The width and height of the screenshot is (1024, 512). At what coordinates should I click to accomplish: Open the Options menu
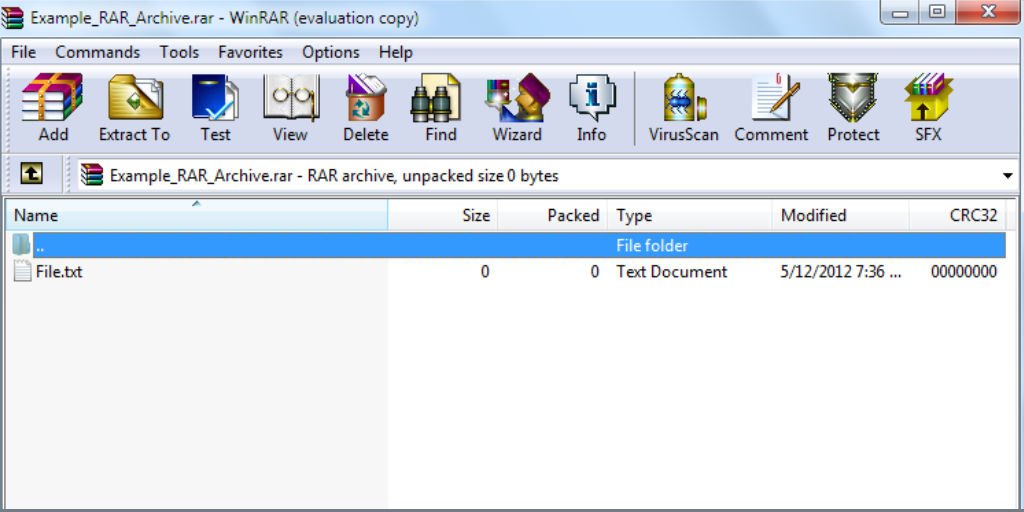pos(330,52)
